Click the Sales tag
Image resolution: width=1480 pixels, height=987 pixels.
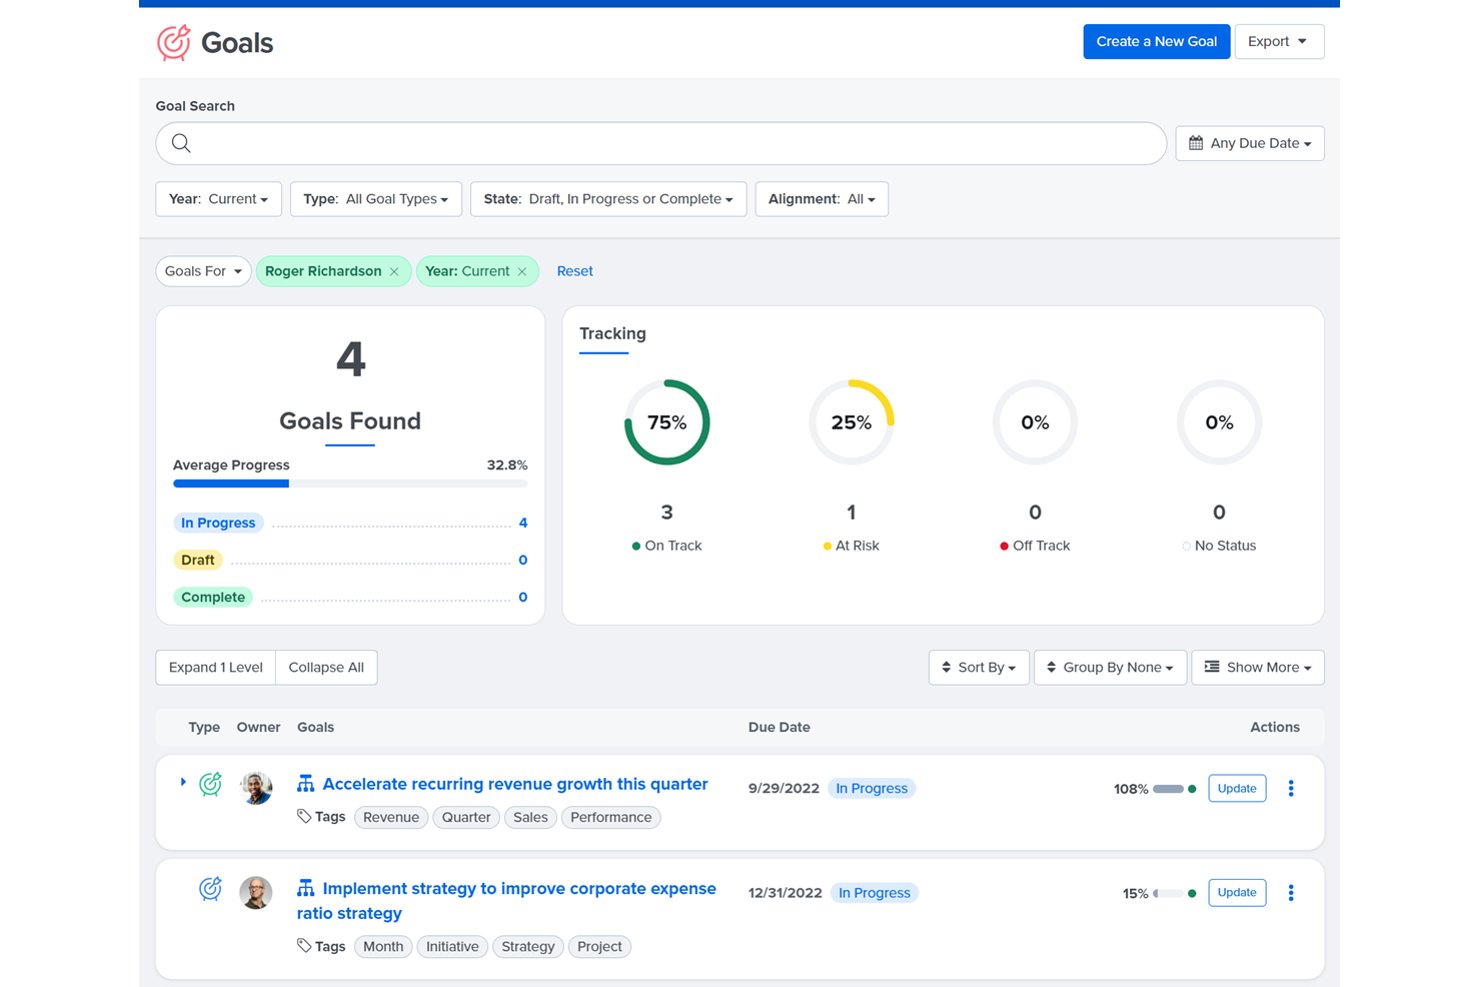(x=530, y=817)
